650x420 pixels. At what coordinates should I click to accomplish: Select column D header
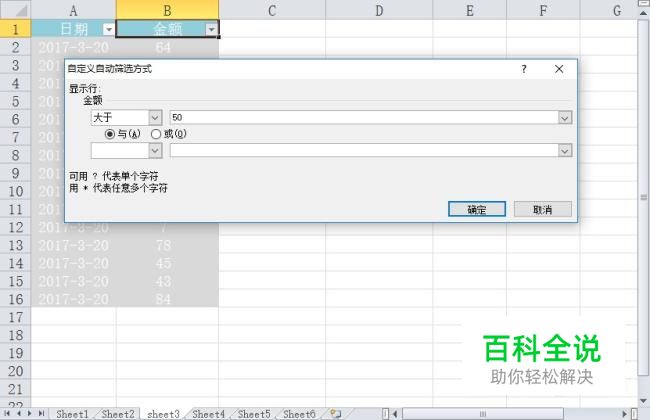(x=379, y=10)
